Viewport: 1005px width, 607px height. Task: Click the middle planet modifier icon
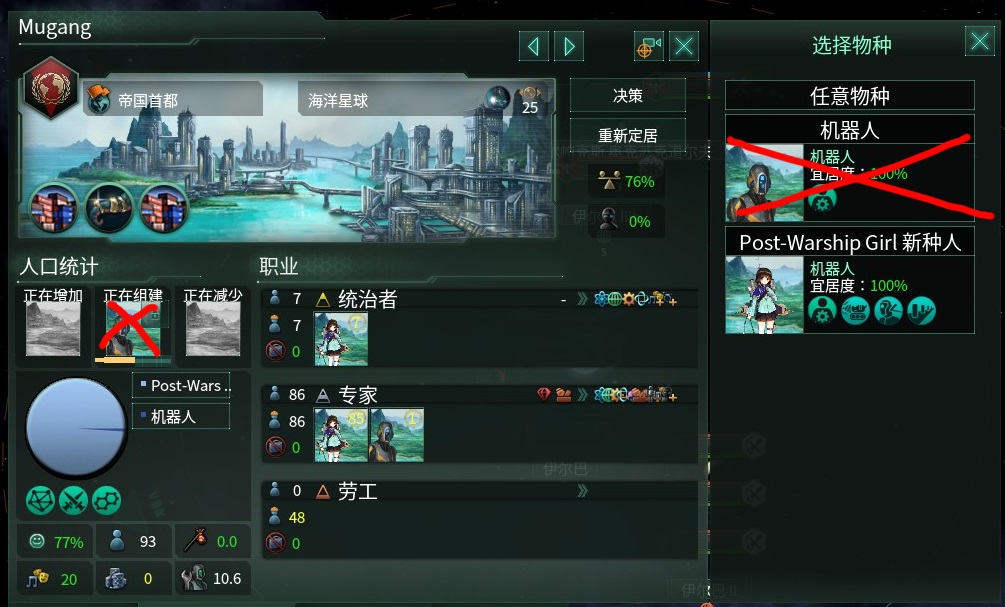tap(108, 208)
